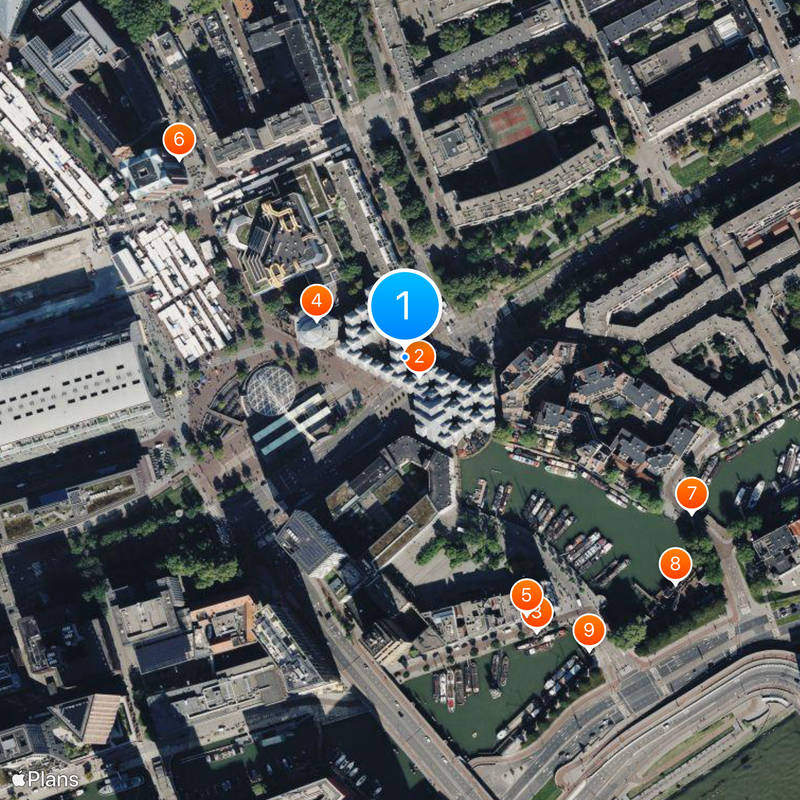The image size is (800, 800).
Task: Click the small blue location dot under pin 1
Action: pyautogui.click(x=405, y=357)
